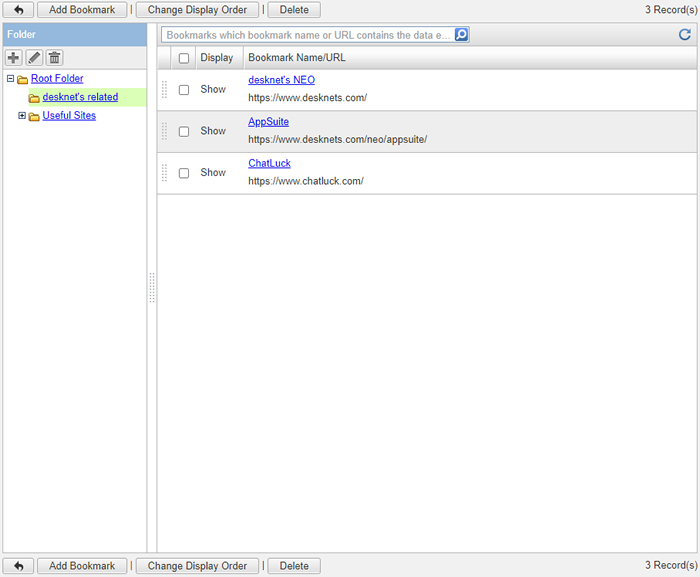Viewport: 700px width, 577px height.
Task: Click the https://www.chatluck.com/ URL text
Action: pyautogui.click(x=306, y=181)
